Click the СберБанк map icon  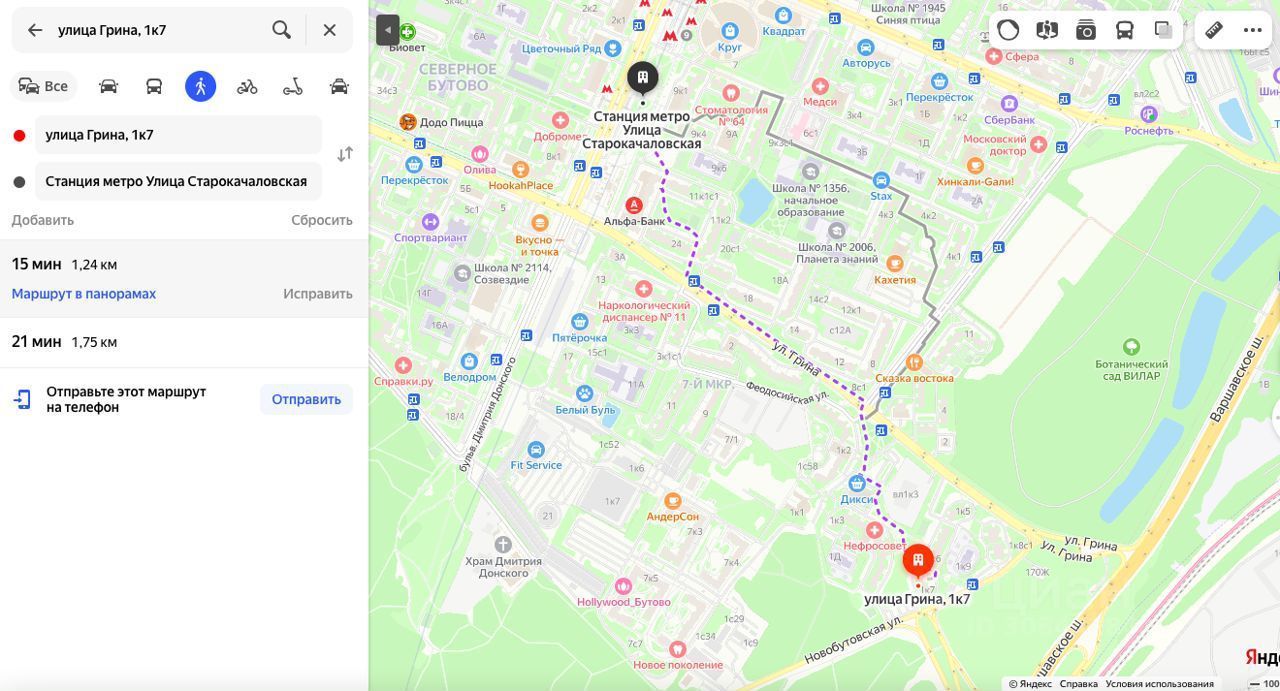pos(1009,104)
